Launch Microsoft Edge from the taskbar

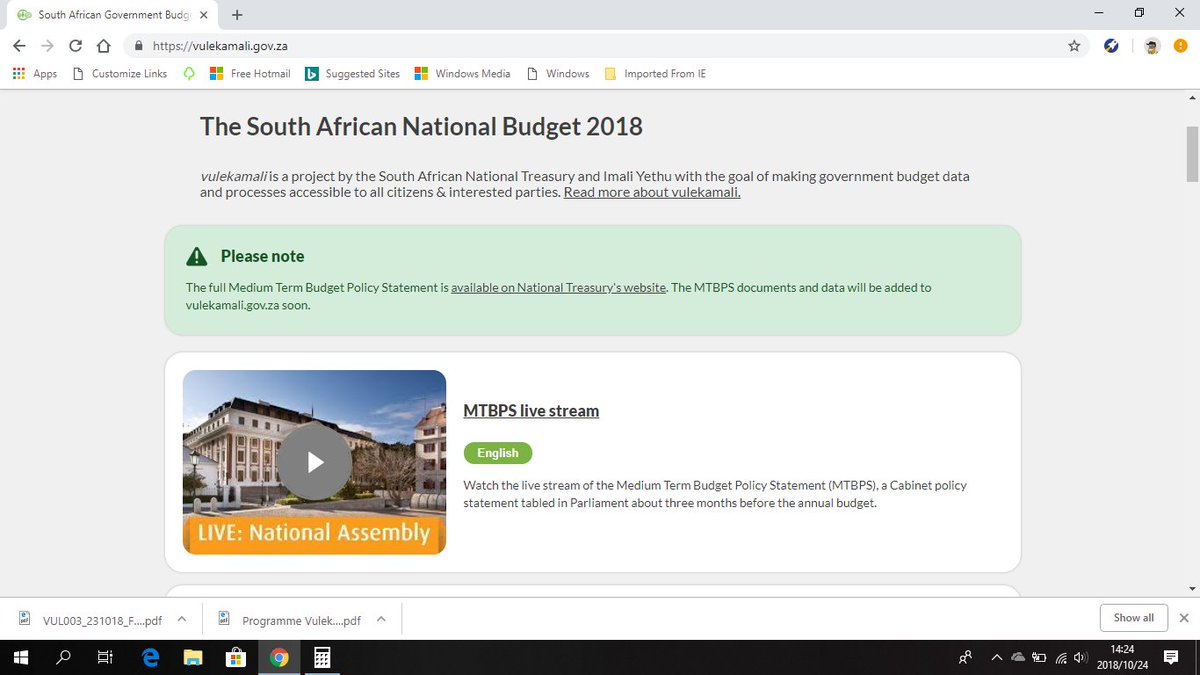point(151,657)
